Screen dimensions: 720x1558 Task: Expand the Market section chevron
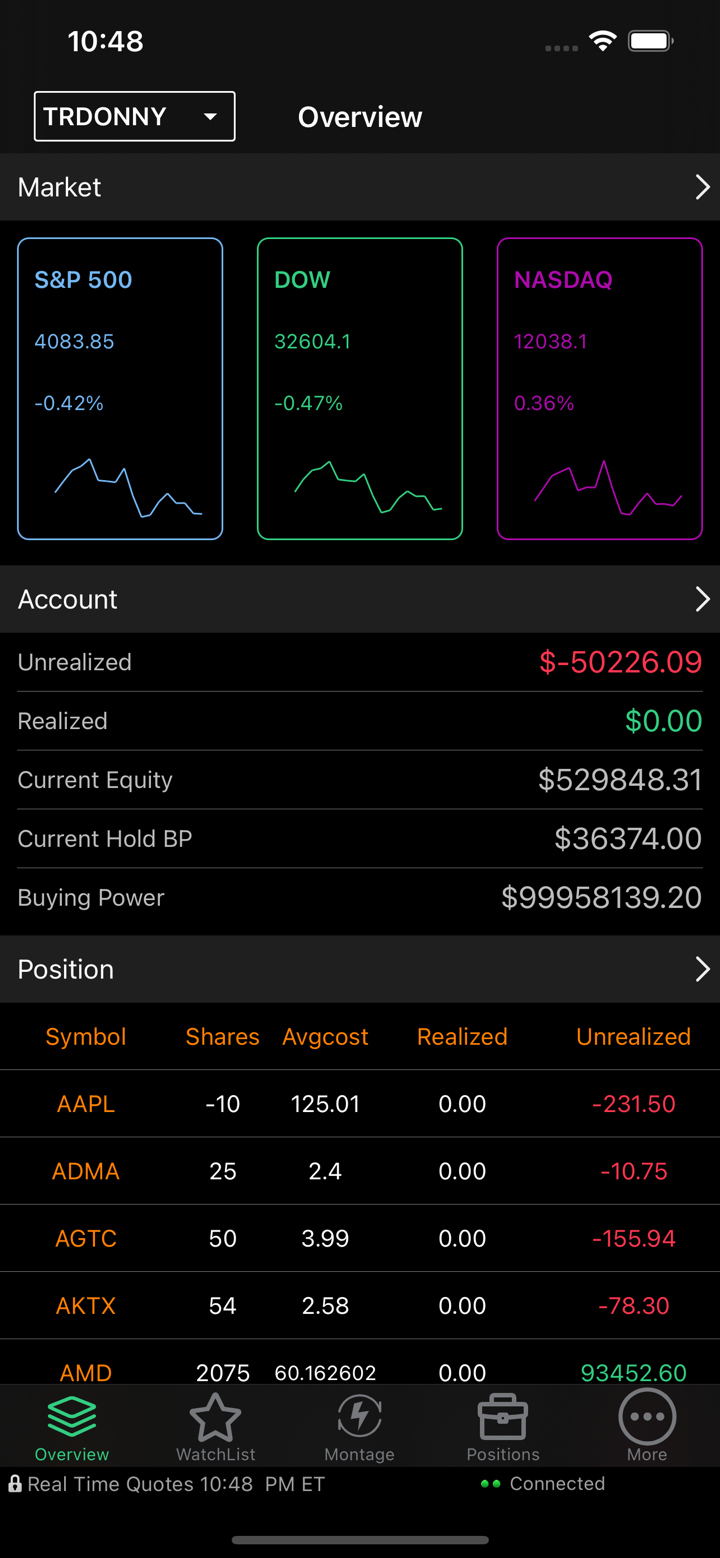point(702,187)
